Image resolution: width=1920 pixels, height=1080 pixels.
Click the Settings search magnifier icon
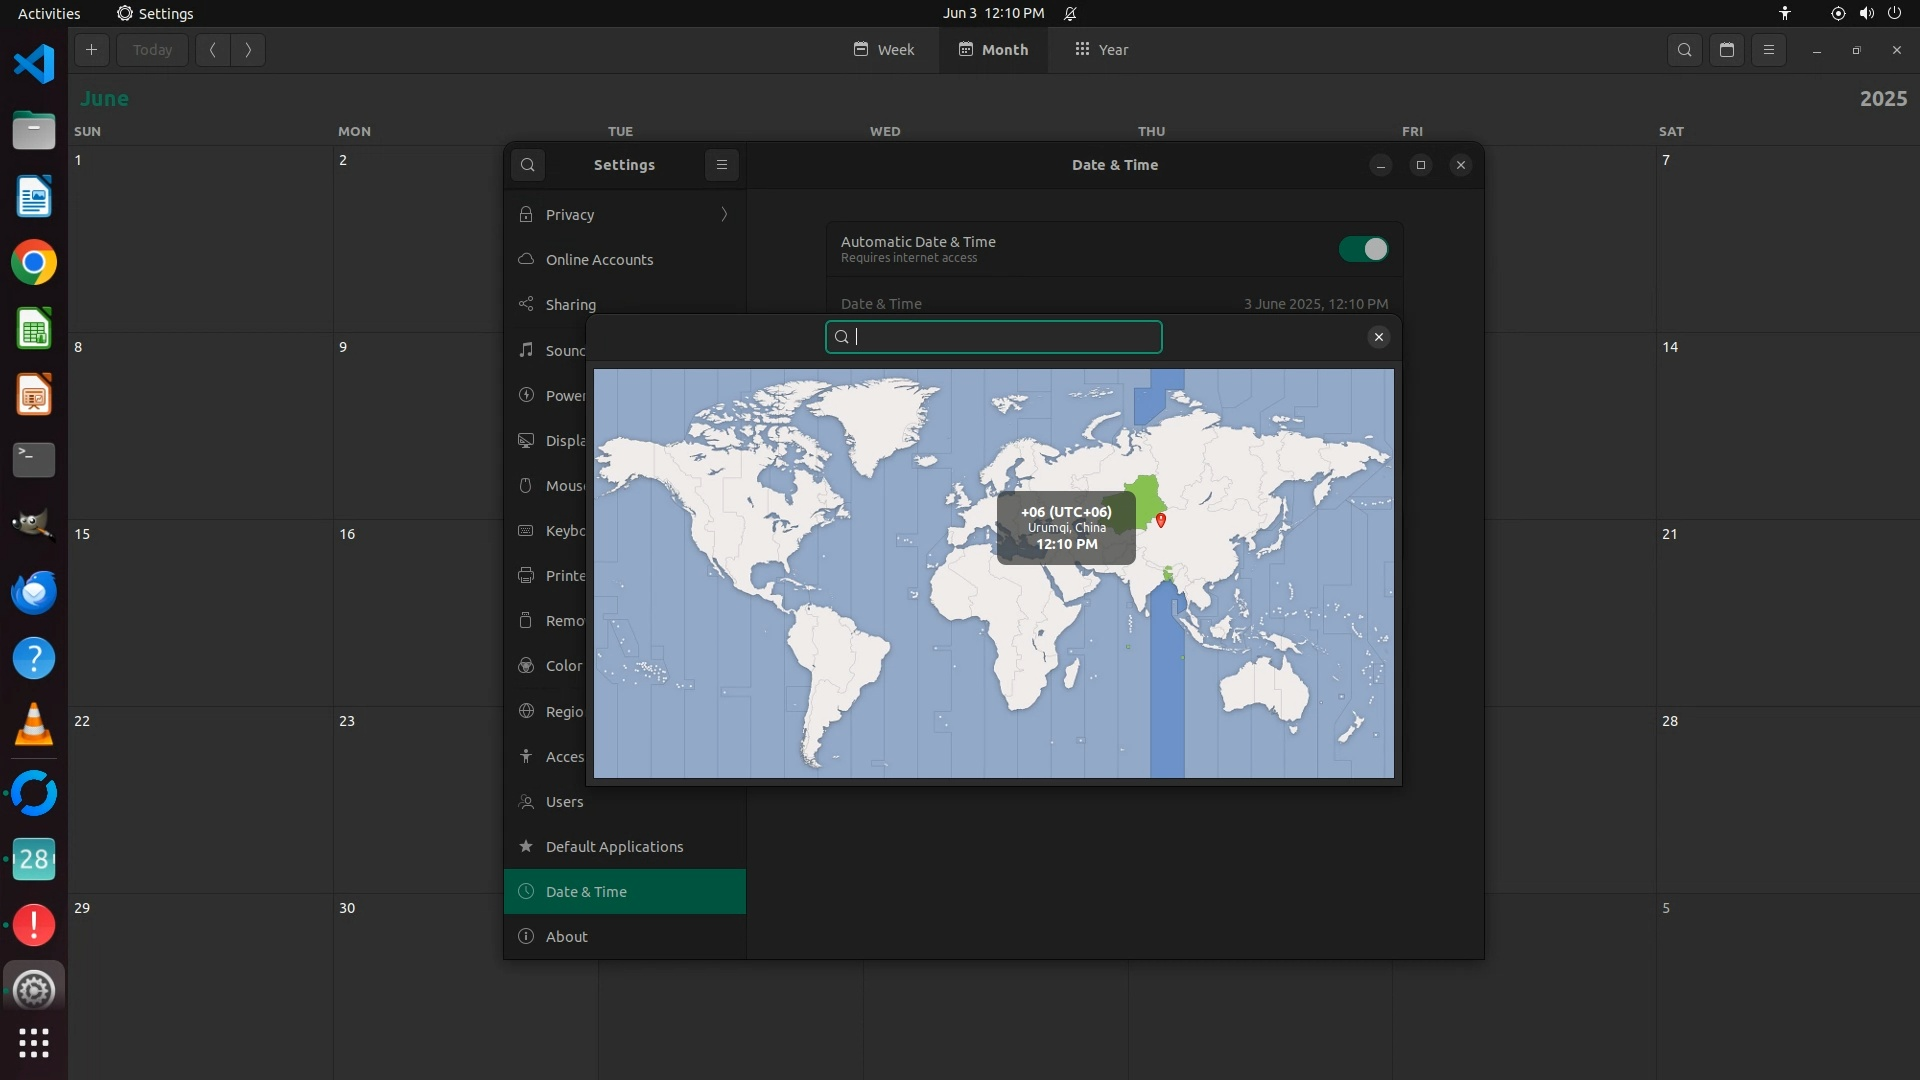coord(528,165)
